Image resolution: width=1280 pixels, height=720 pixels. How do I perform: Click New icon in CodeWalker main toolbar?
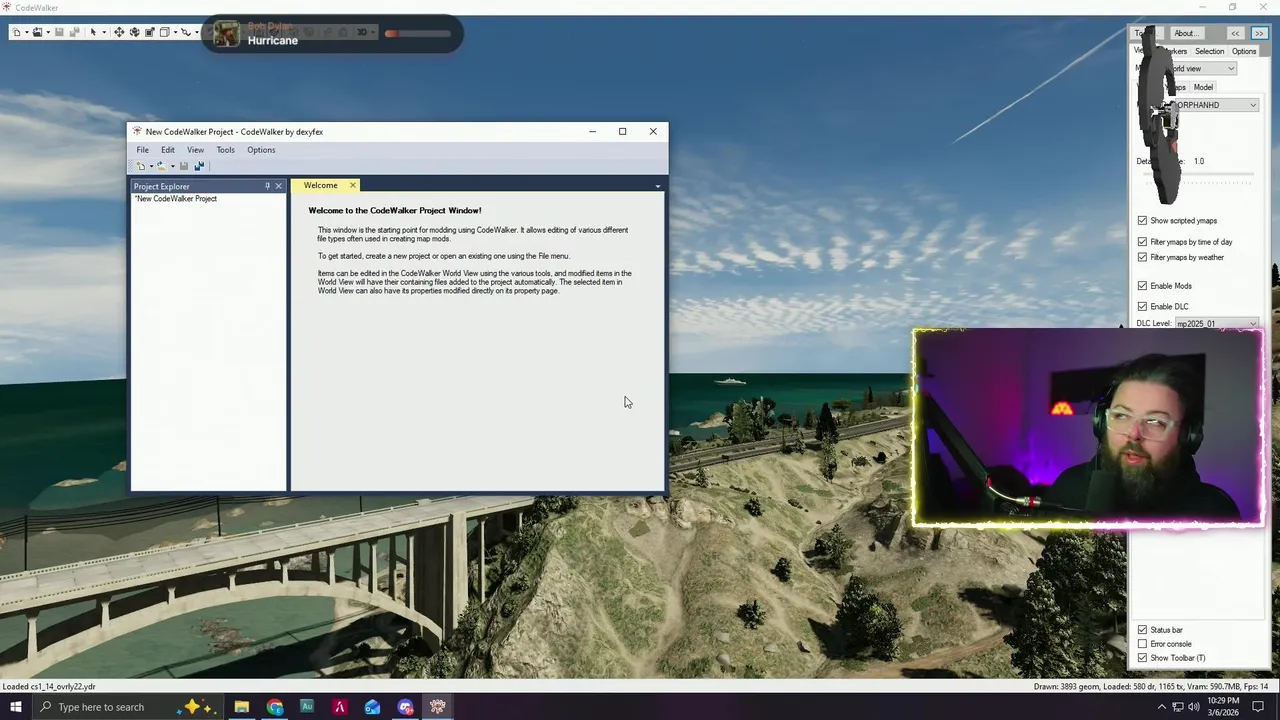point(16,32)
